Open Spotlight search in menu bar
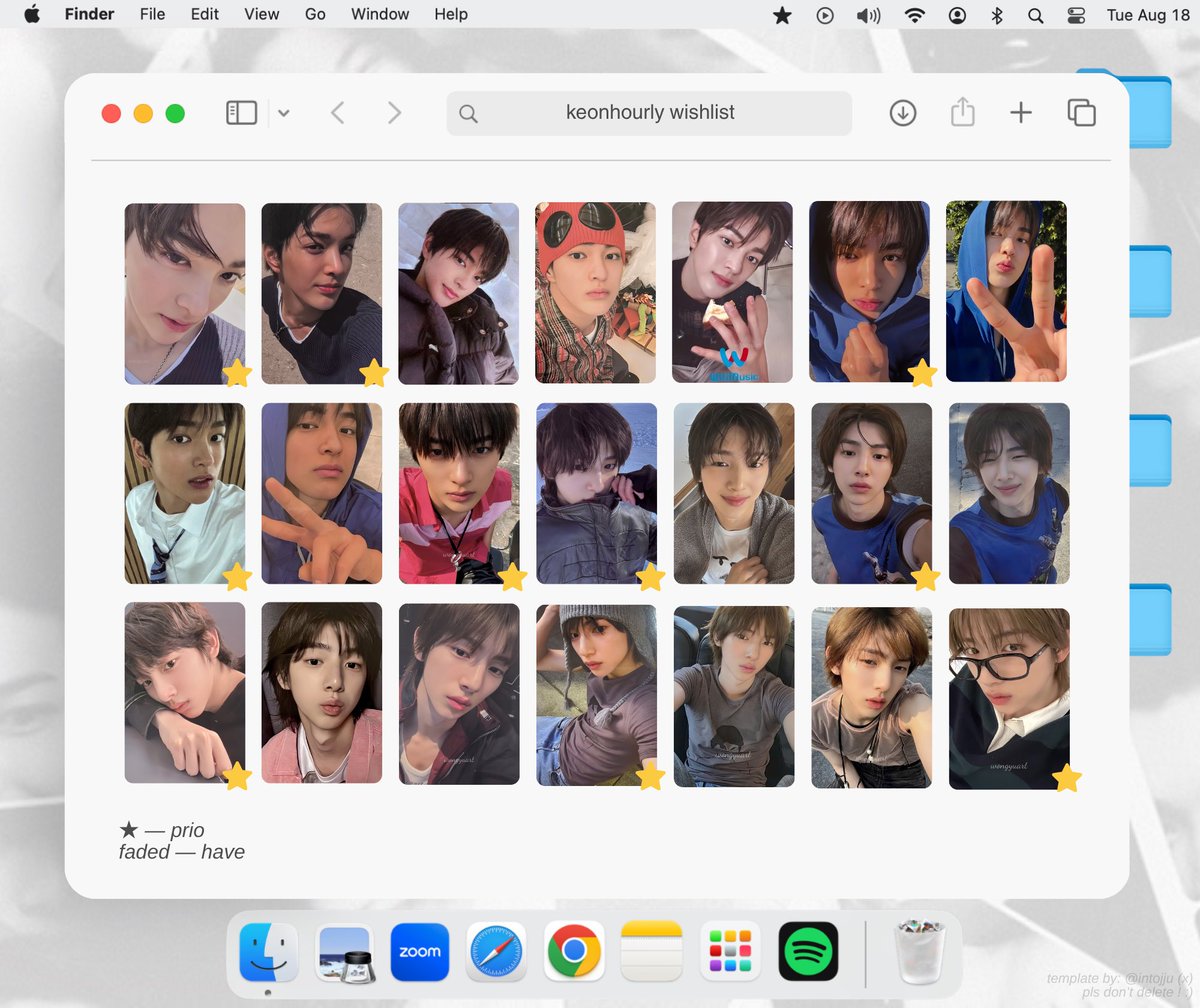Image resolution: width=1200 pixels, height=1008 pixels. [1035, 15]
